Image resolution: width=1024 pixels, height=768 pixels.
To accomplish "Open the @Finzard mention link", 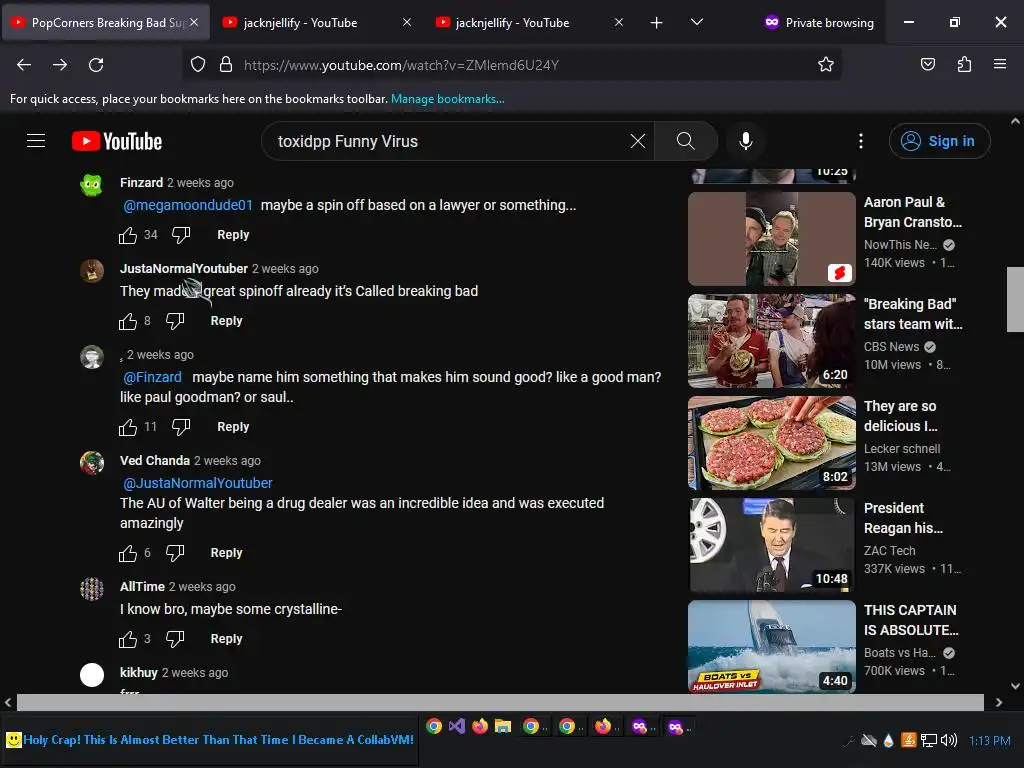I will pos(152,377).
